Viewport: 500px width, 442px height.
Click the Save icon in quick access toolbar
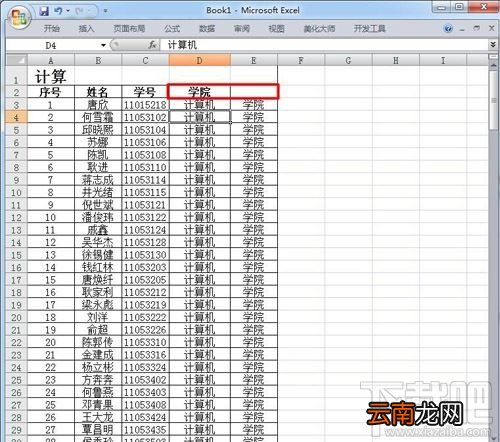coord(44,11)
